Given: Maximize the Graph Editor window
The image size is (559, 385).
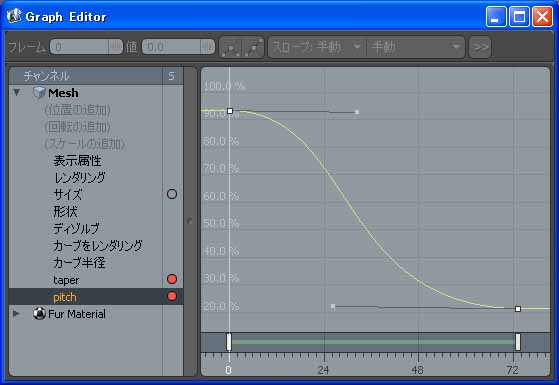Looking at the screenshot, I should point(519,16).
